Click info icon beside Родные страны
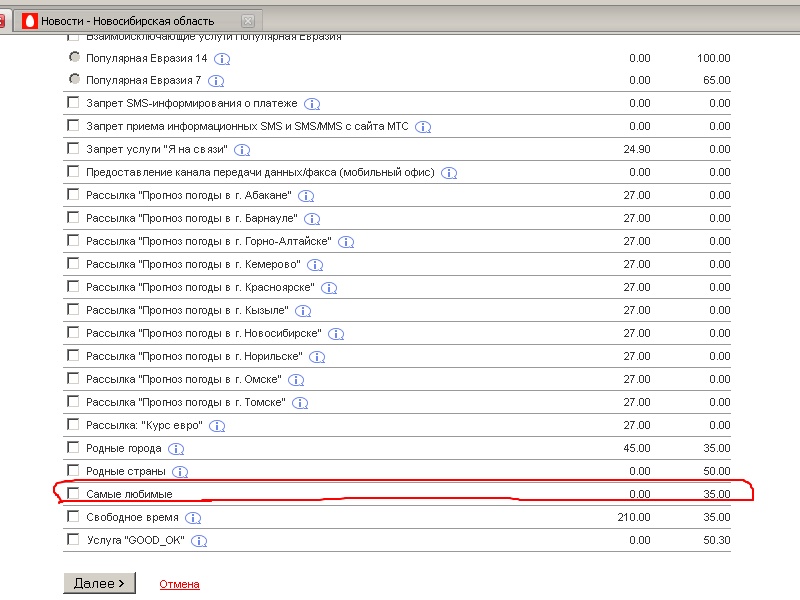This screenshot has height=600, width=800. (180, 472)
